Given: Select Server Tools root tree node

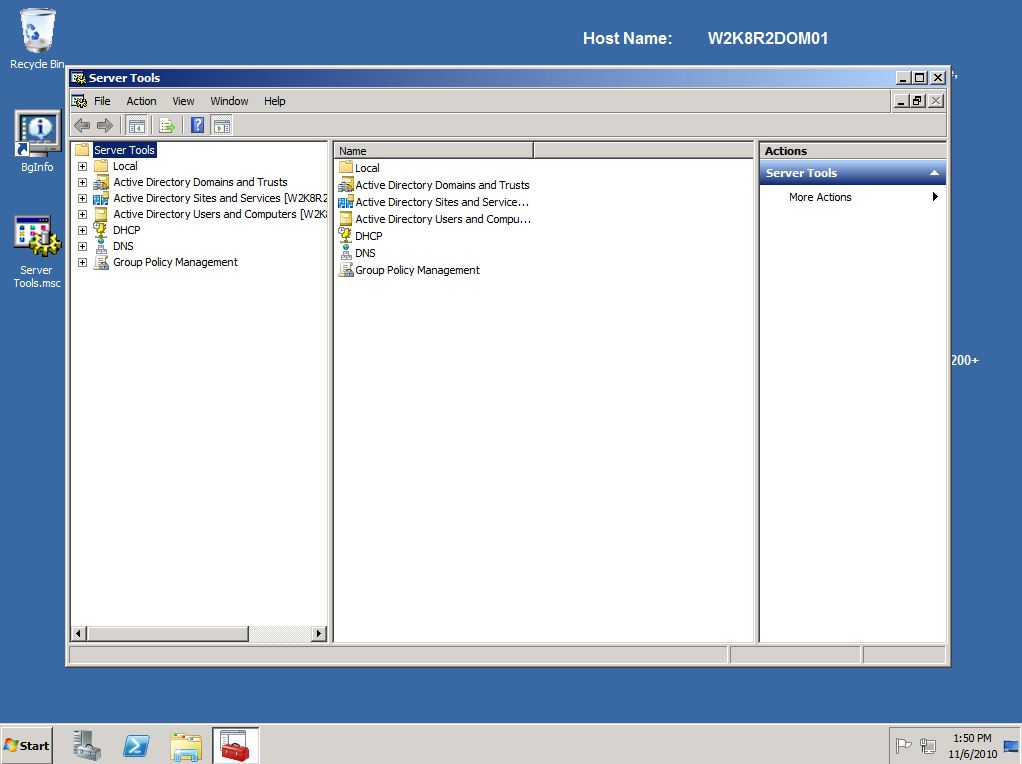Looking at the screenshot, I should (x=124, y=150).
